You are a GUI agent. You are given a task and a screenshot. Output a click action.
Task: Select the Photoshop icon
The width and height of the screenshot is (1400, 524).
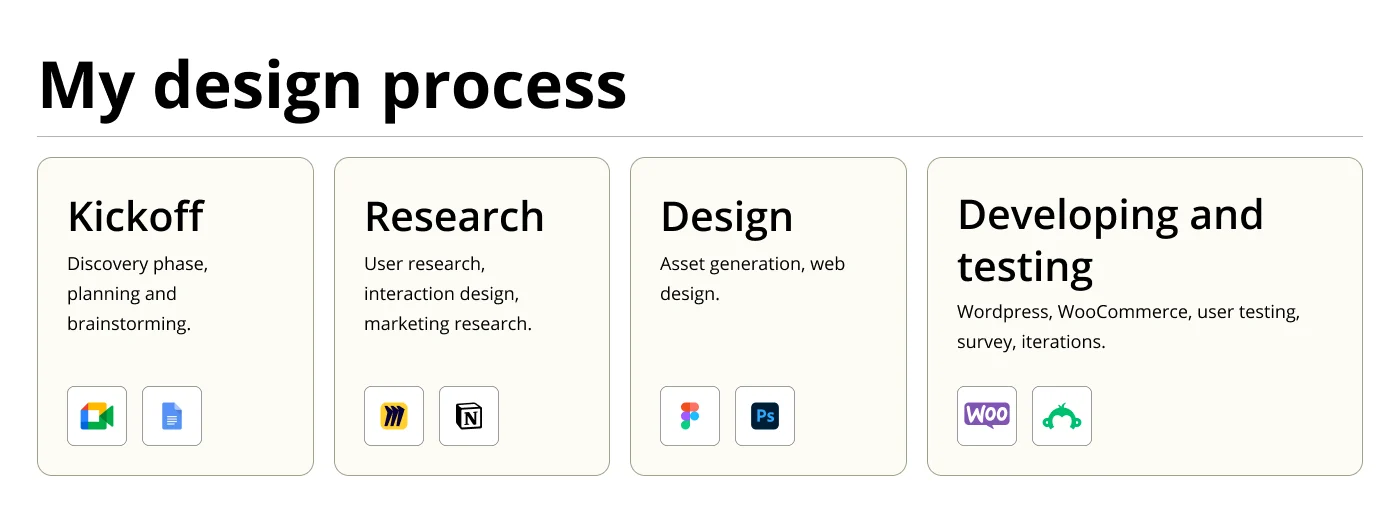tap(765, 416)
